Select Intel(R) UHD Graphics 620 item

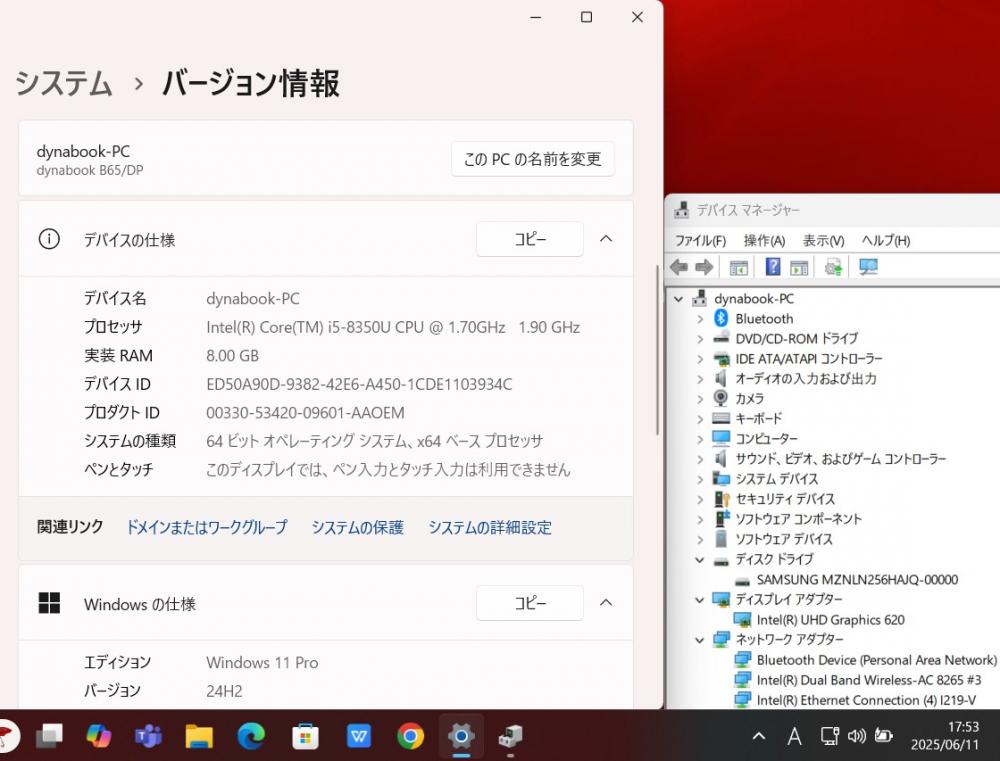tap(830, 619)
